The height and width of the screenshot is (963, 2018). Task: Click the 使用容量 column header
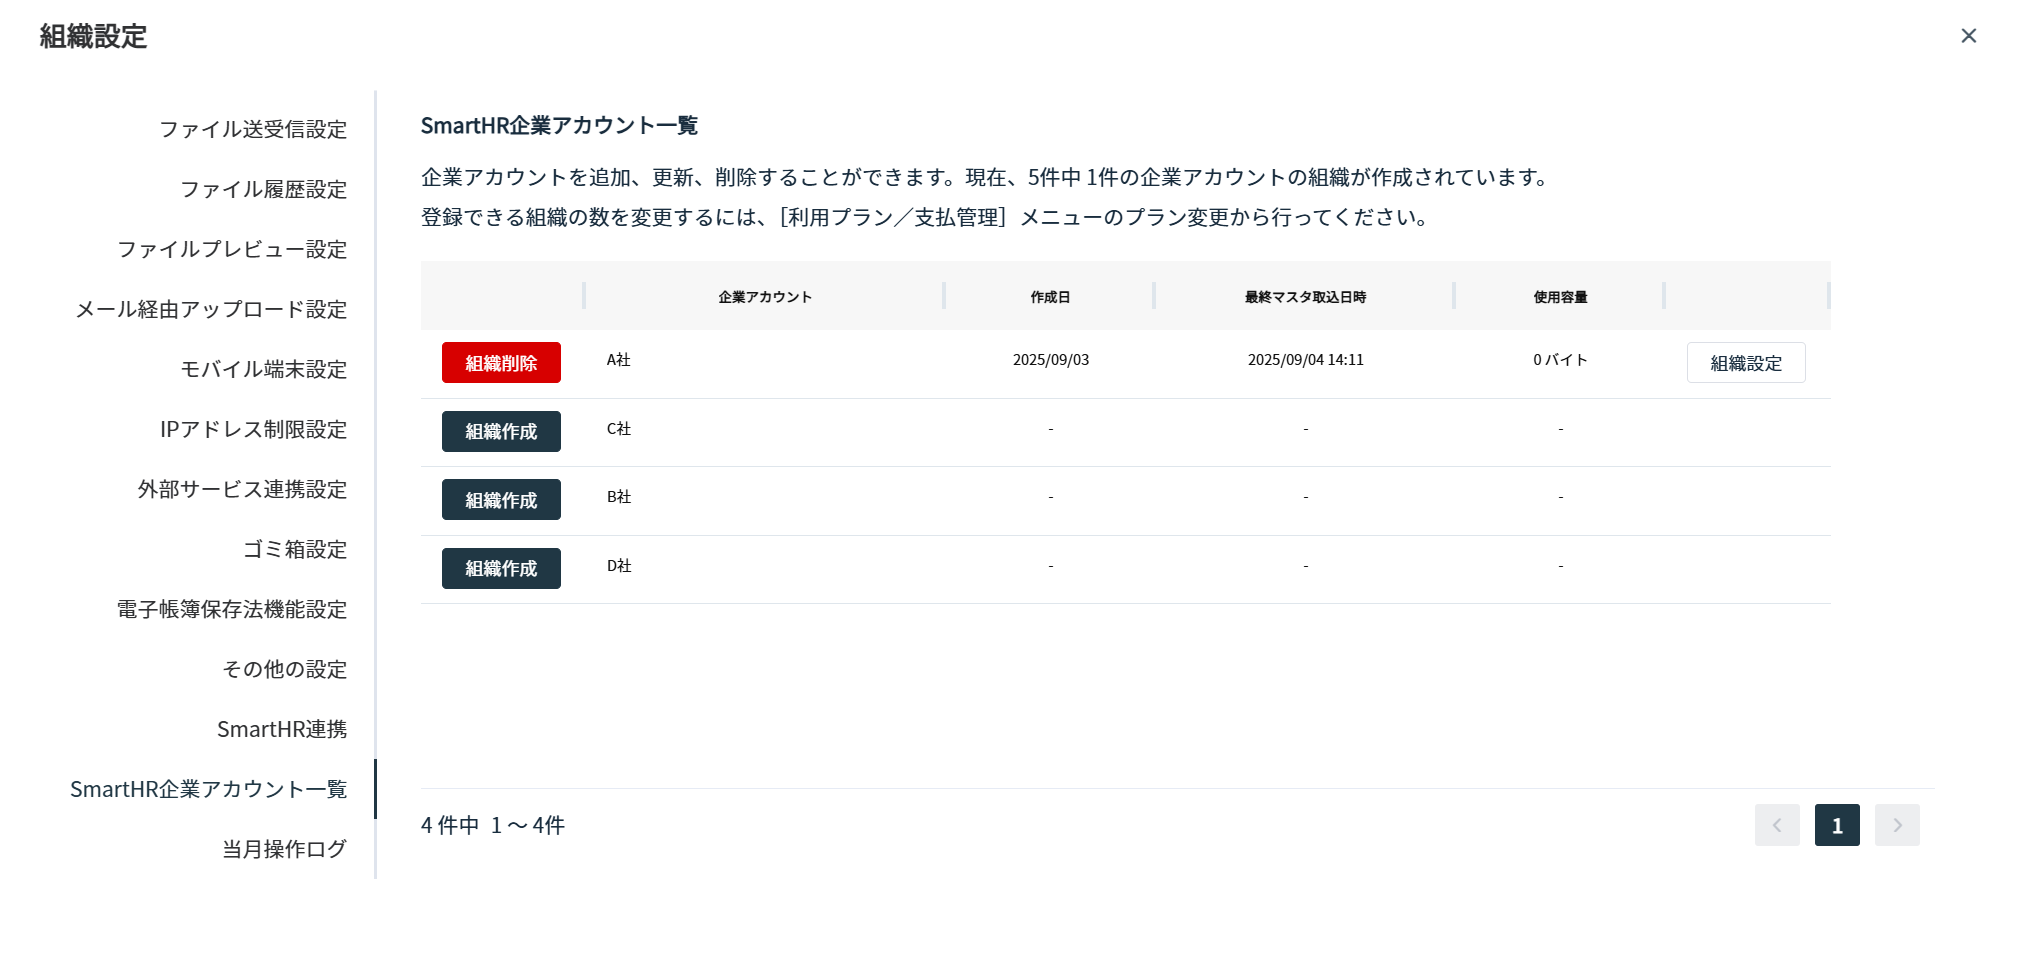click(1560, 297)
